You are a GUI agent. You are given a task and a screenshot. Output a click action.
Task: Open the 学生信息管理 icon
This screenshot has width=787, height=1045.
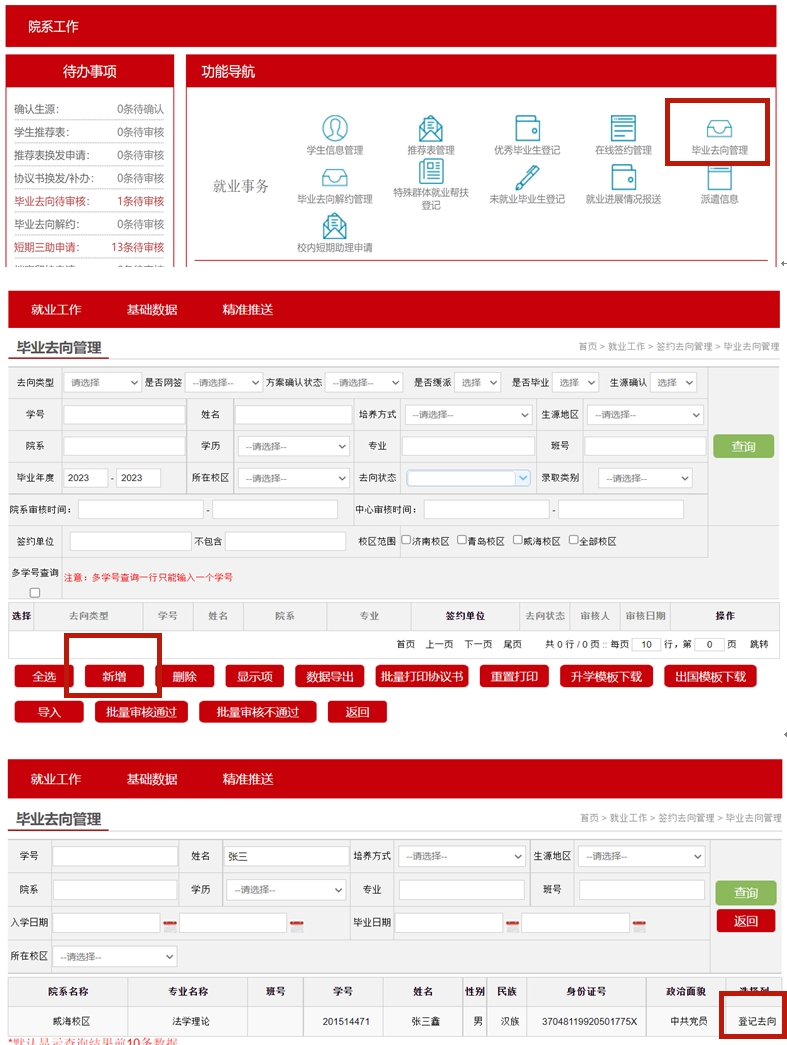335,127
